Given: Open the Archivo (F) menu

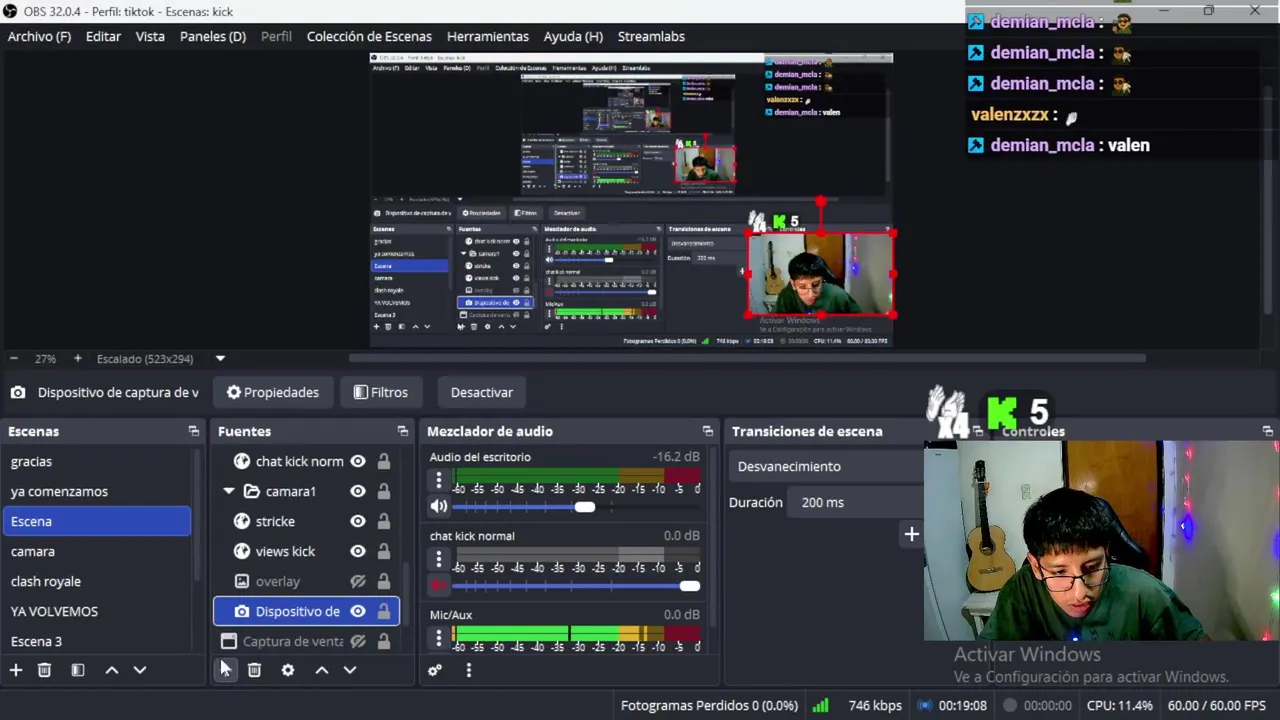Looking at the screenshot, I should pyautogui.click(x=39, y=36).
